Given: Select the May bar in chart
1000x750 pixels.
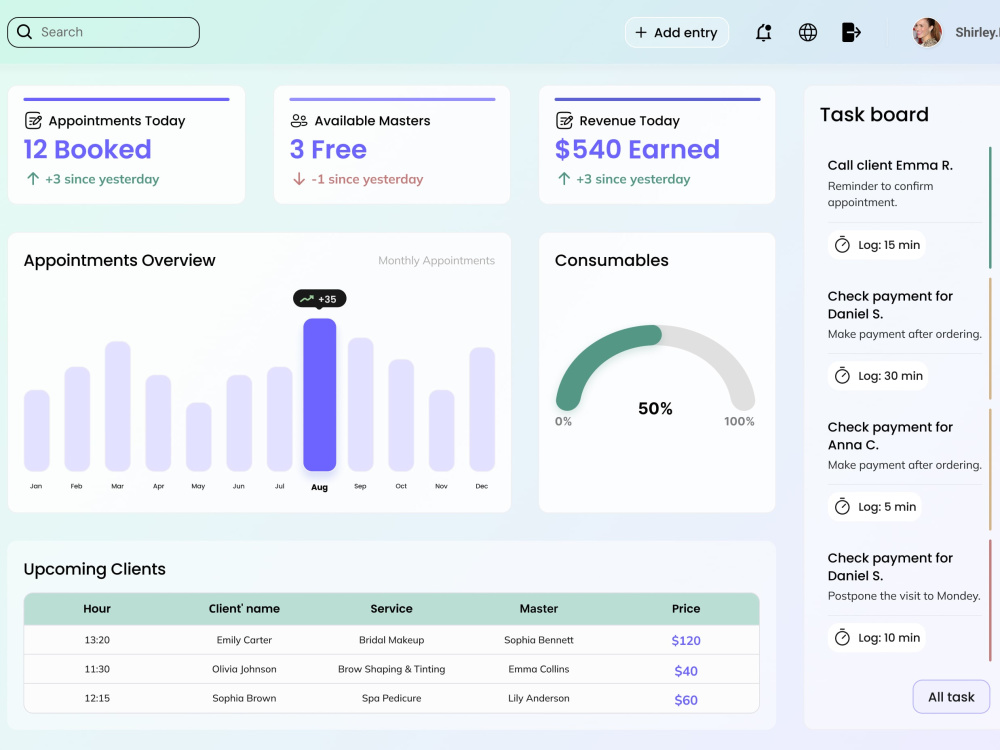Looking at the screenshot, I should click(198, 437).
